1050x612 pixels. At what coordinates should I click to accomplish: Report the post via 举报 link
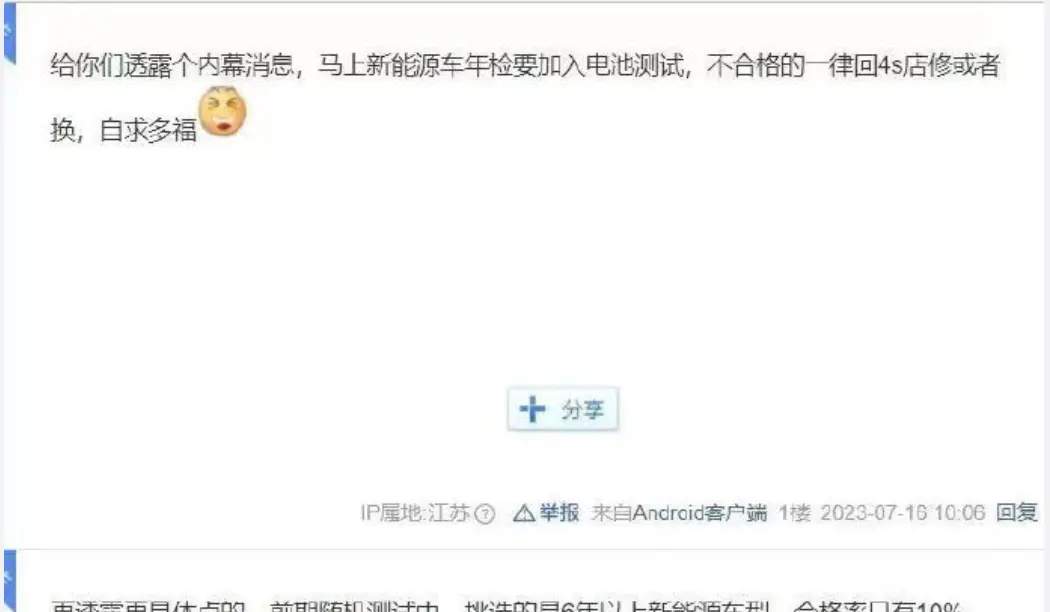click(x=559, y=513)
